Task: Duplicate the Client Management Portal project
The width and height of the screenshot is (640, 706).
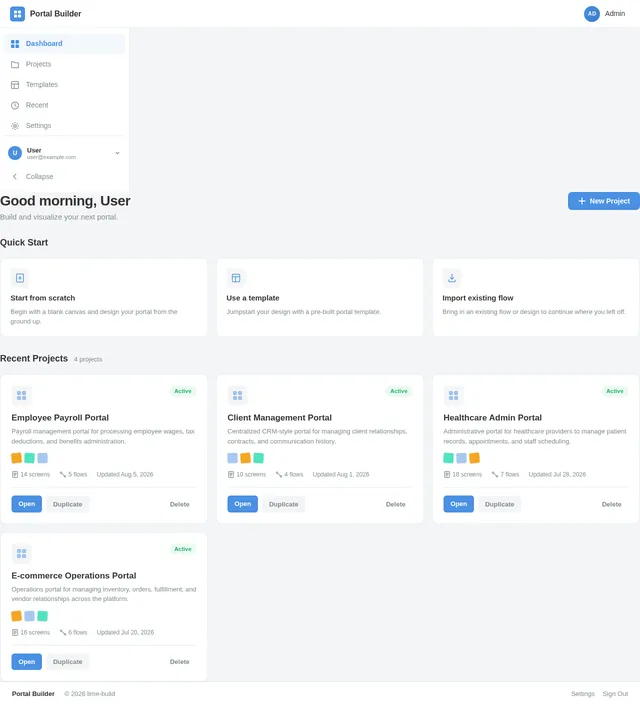Action: click(x=284, y=504)
